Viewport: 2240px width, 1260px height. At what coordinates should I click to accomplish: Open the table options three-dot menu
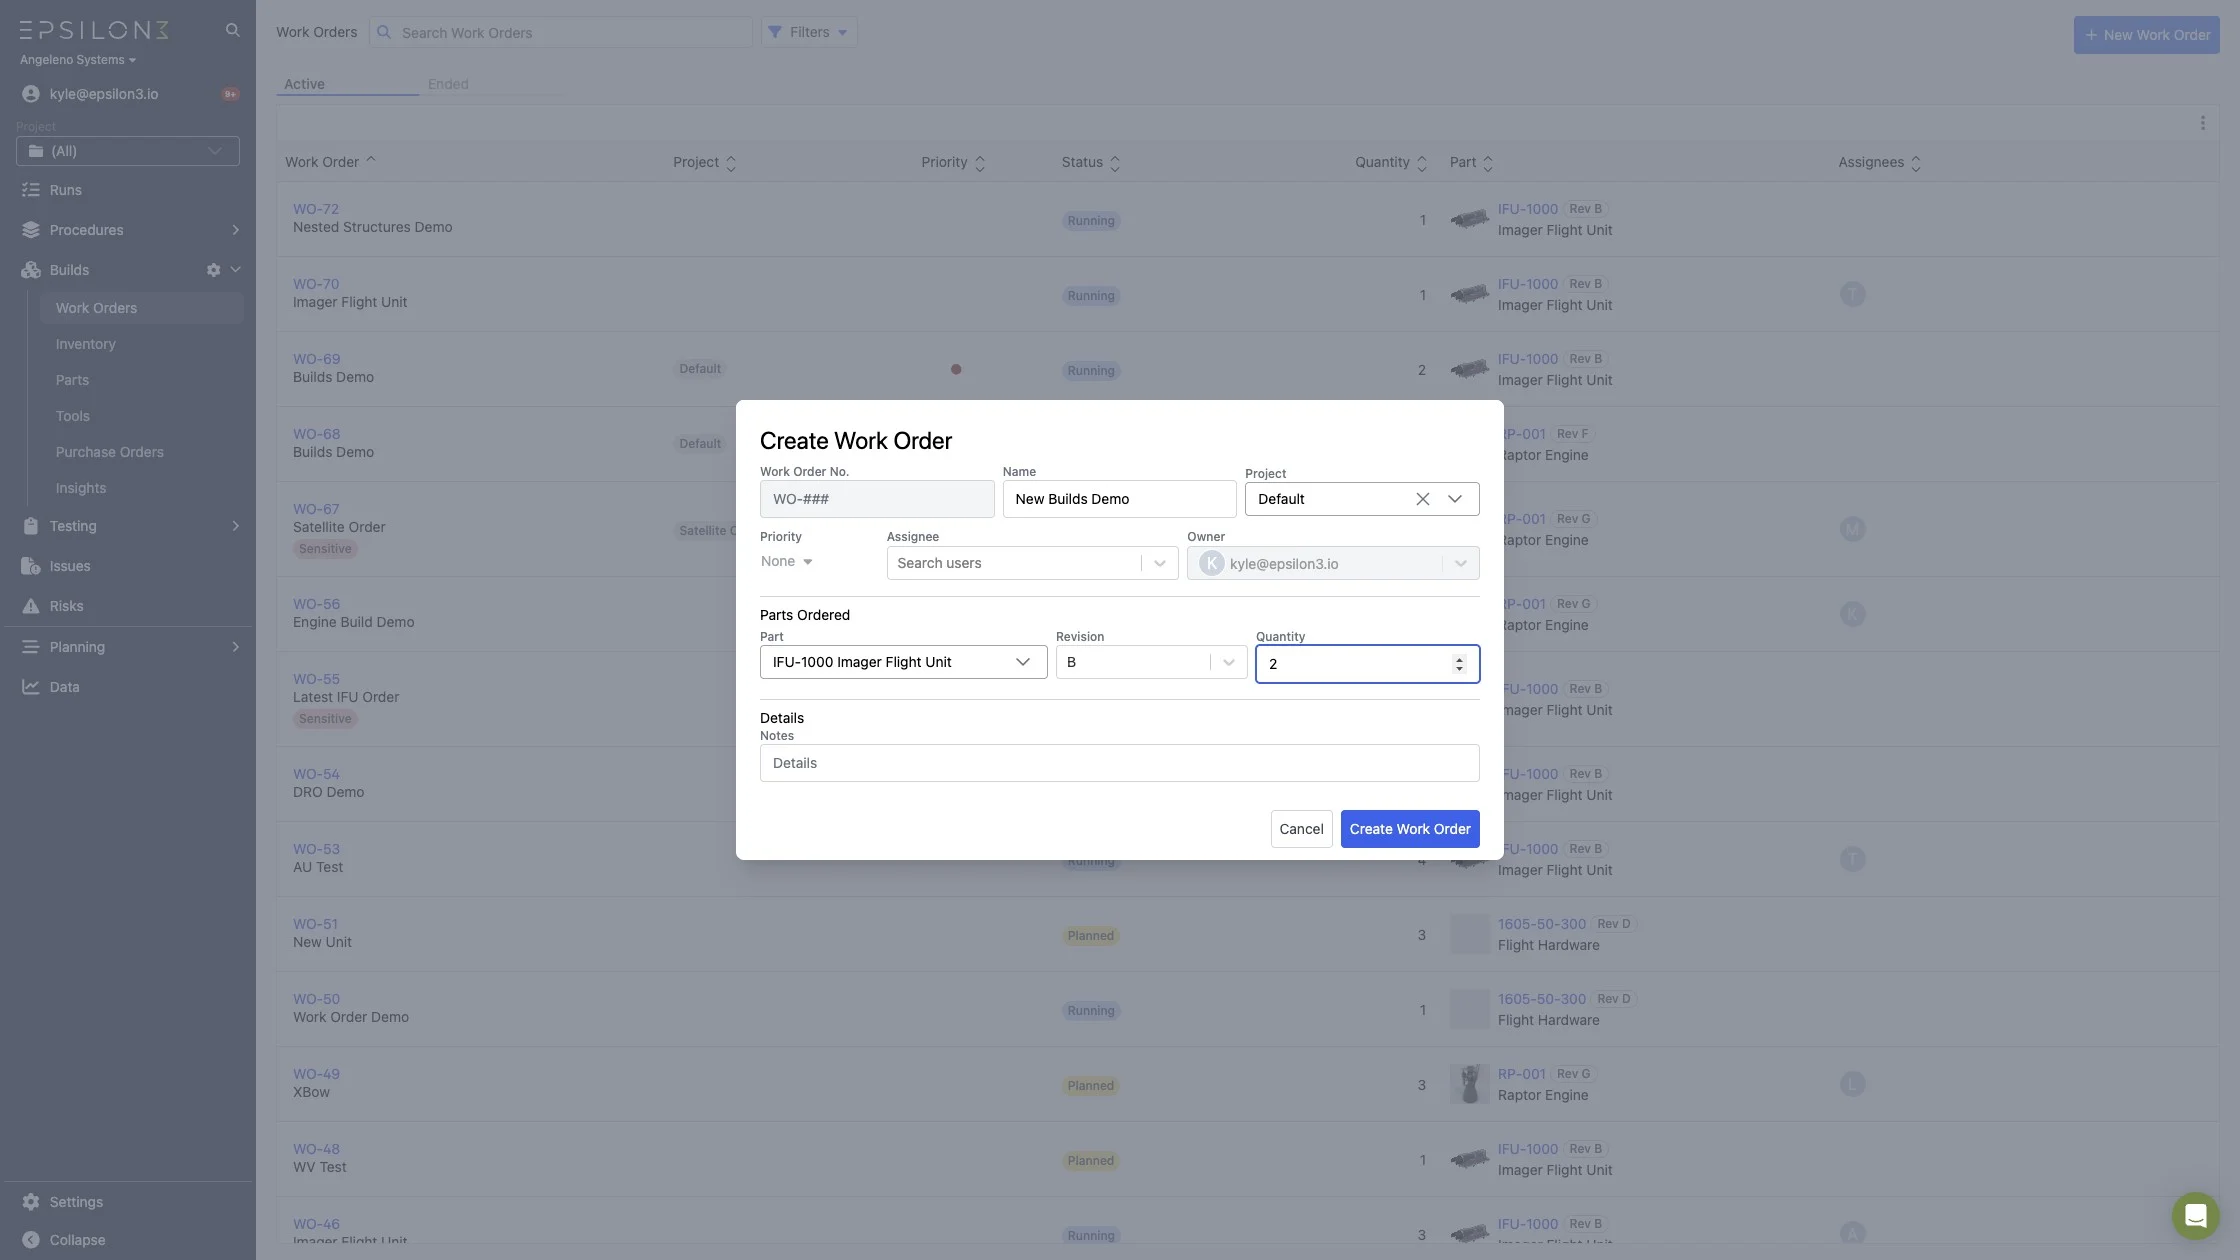click(x=2202, y=123)
